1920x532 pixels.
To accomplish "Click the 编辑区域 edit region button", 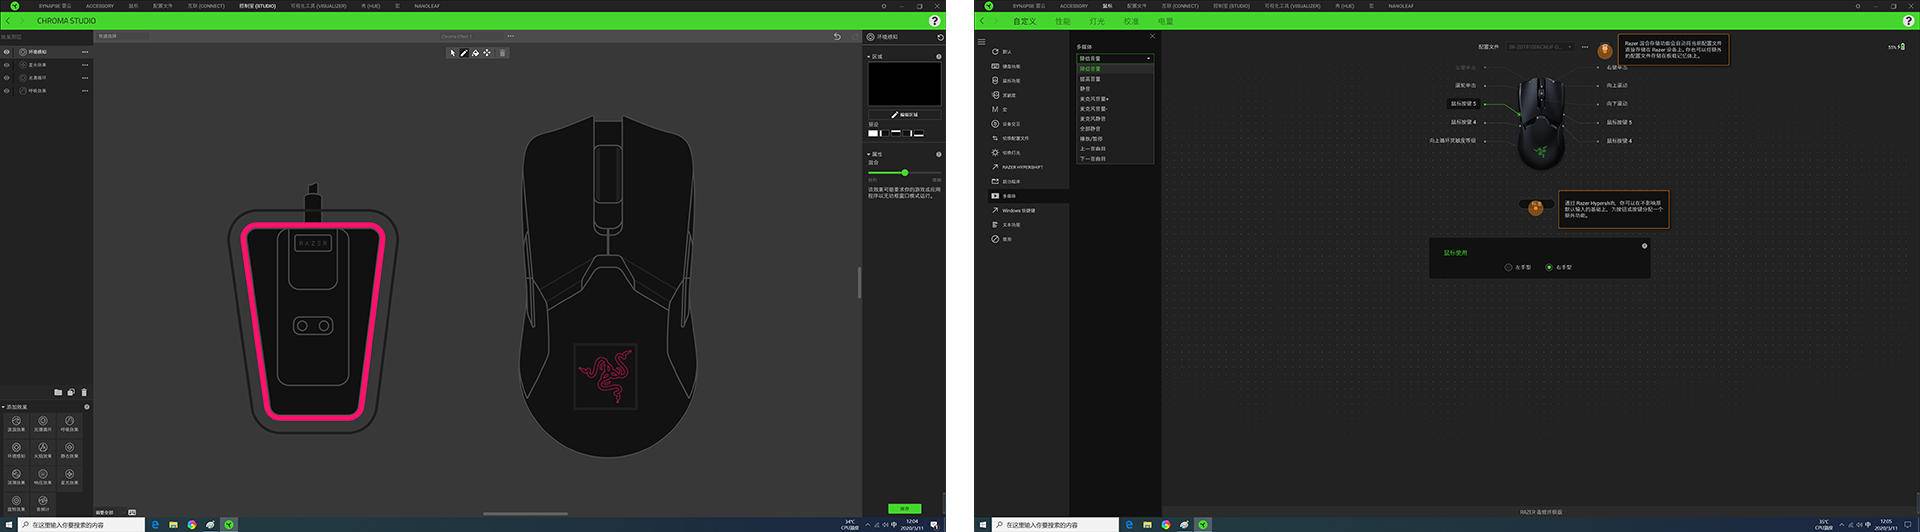I will [904, 115].
